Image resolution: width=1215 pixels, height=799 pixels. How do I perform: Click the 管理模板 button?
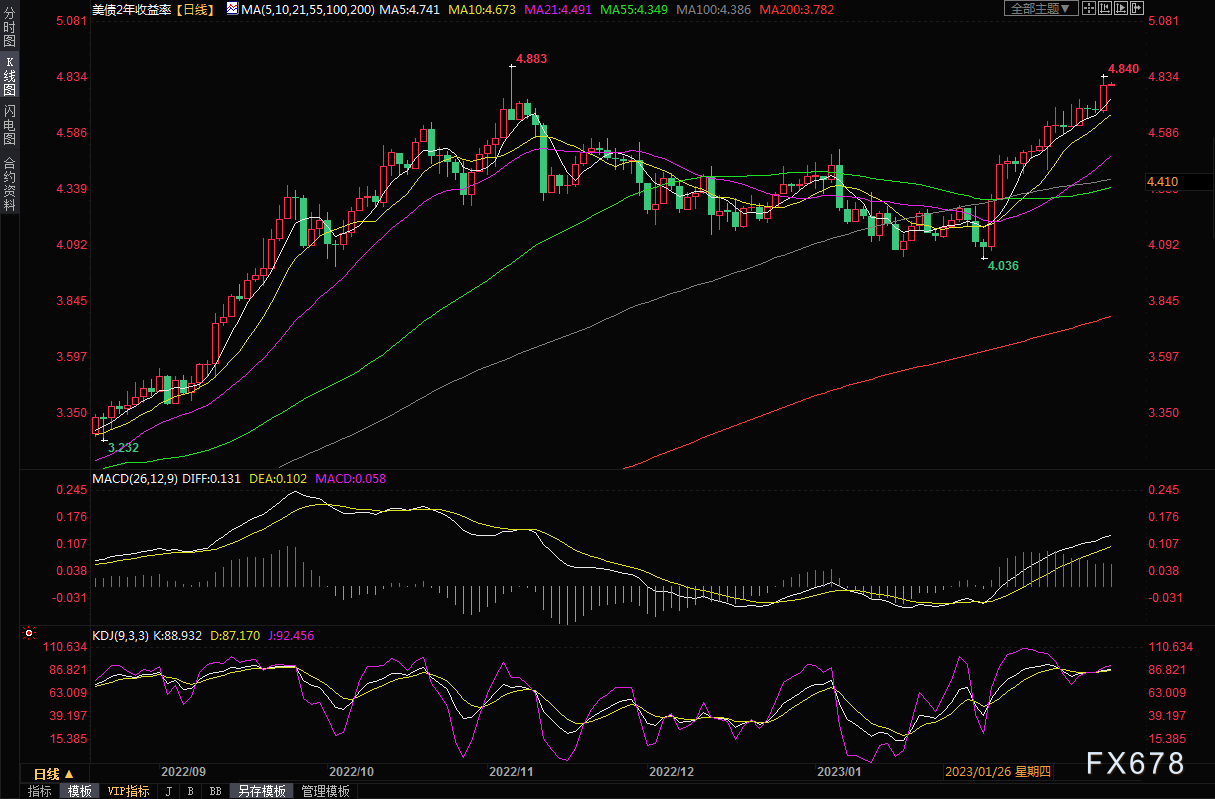tap(326, 791)
